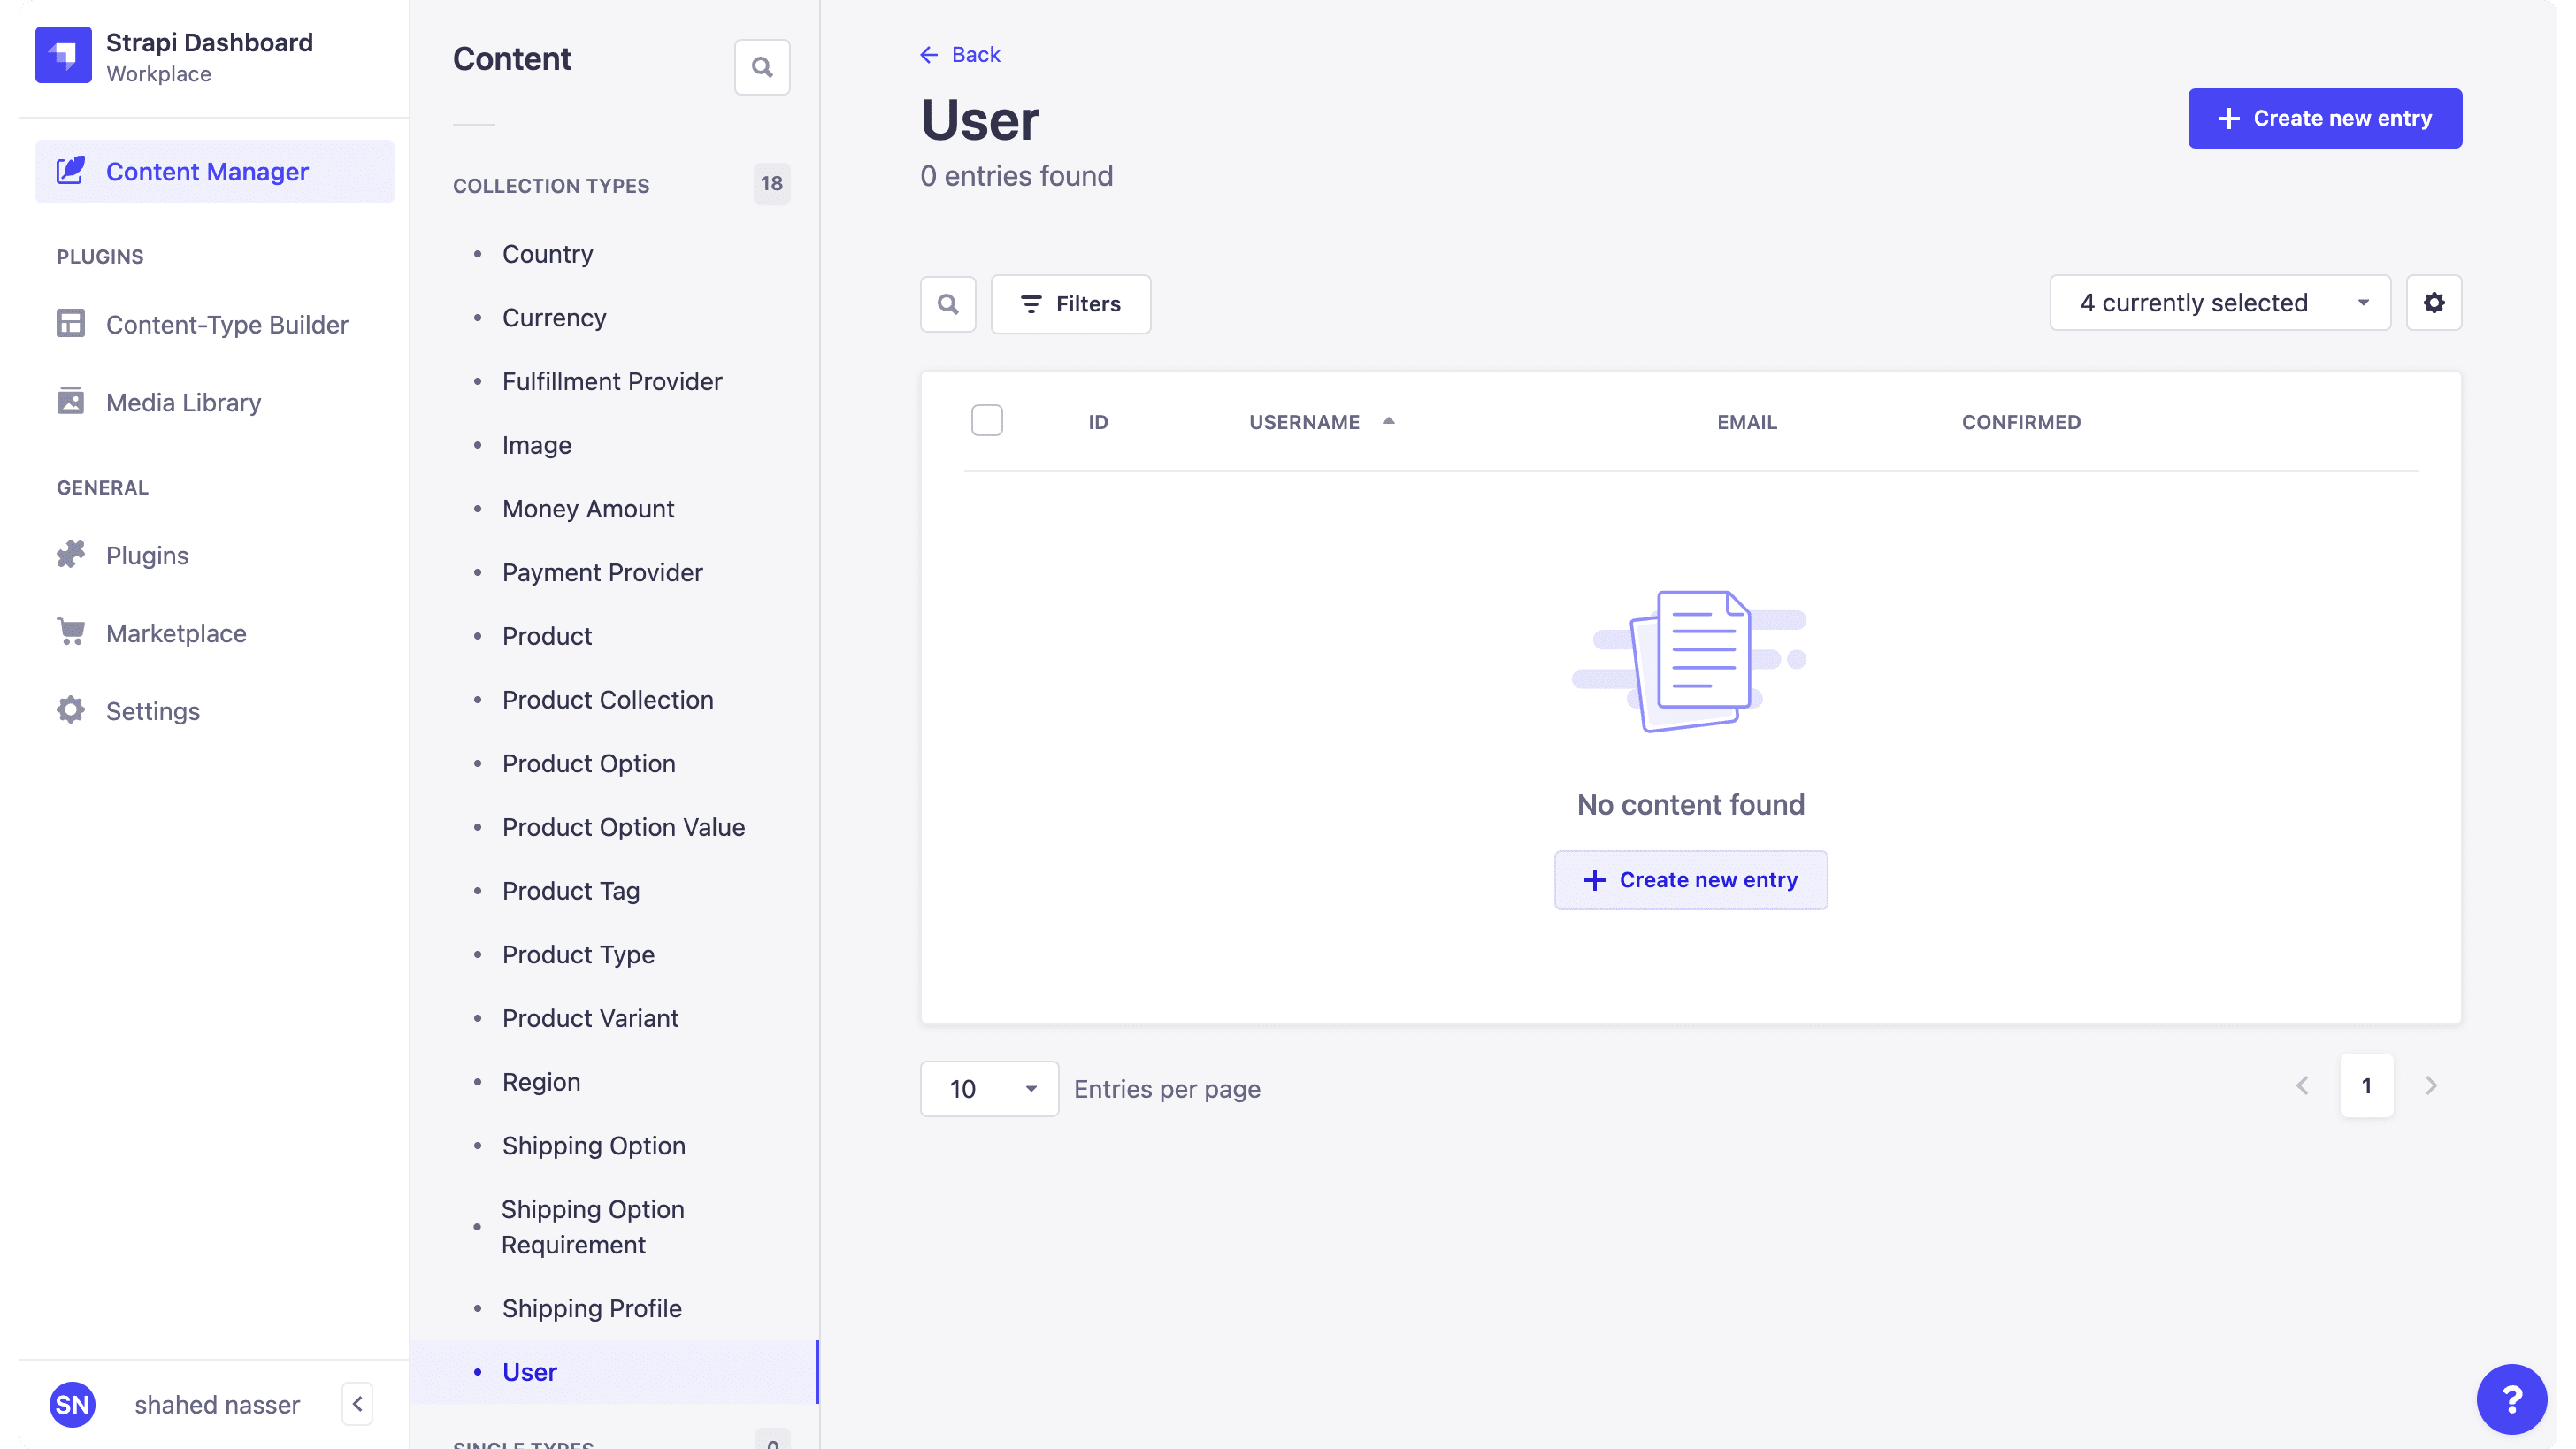Open the Marketplace
This screenshot has height=1449, width=2576.
tap(177, 633)
